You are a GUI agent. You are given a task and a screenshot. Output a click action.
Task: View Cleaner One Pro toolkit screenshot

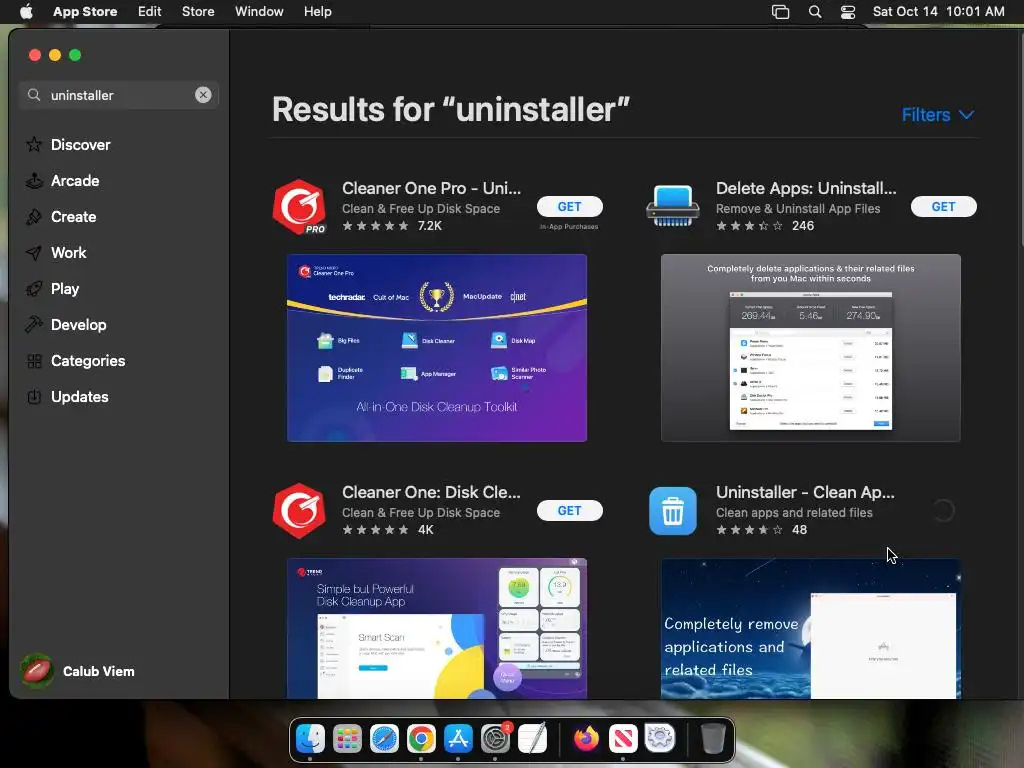coord(437,348)
